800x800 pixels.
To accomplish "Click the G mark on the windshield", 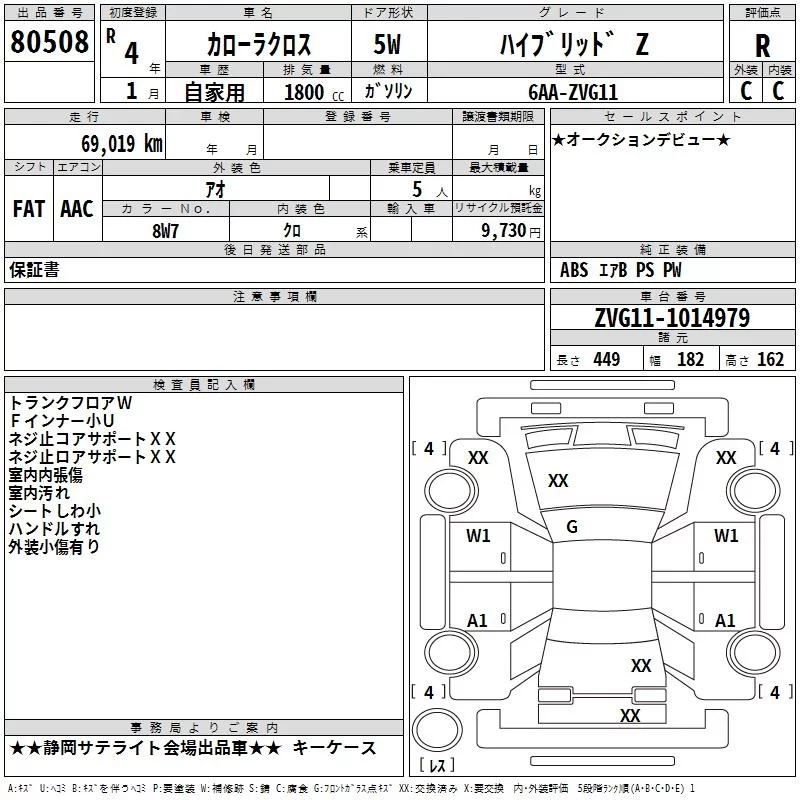I will click(x=572, y=527).
